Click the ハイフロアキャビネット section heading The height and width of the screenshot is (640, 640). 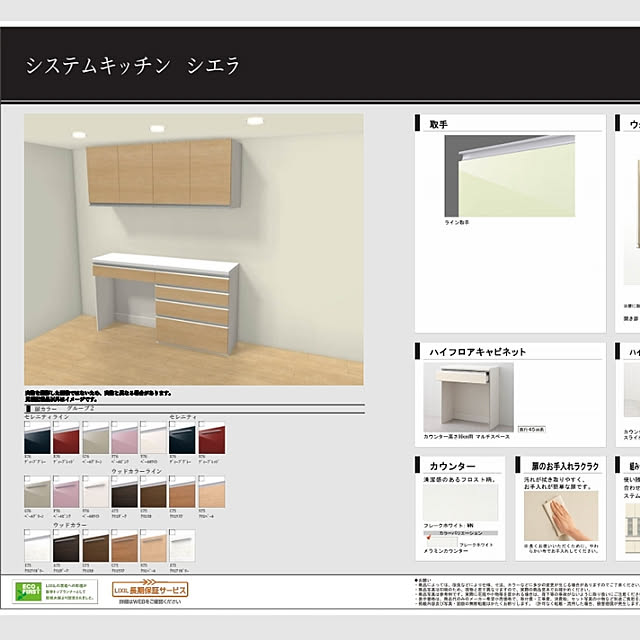coord(478,352)
